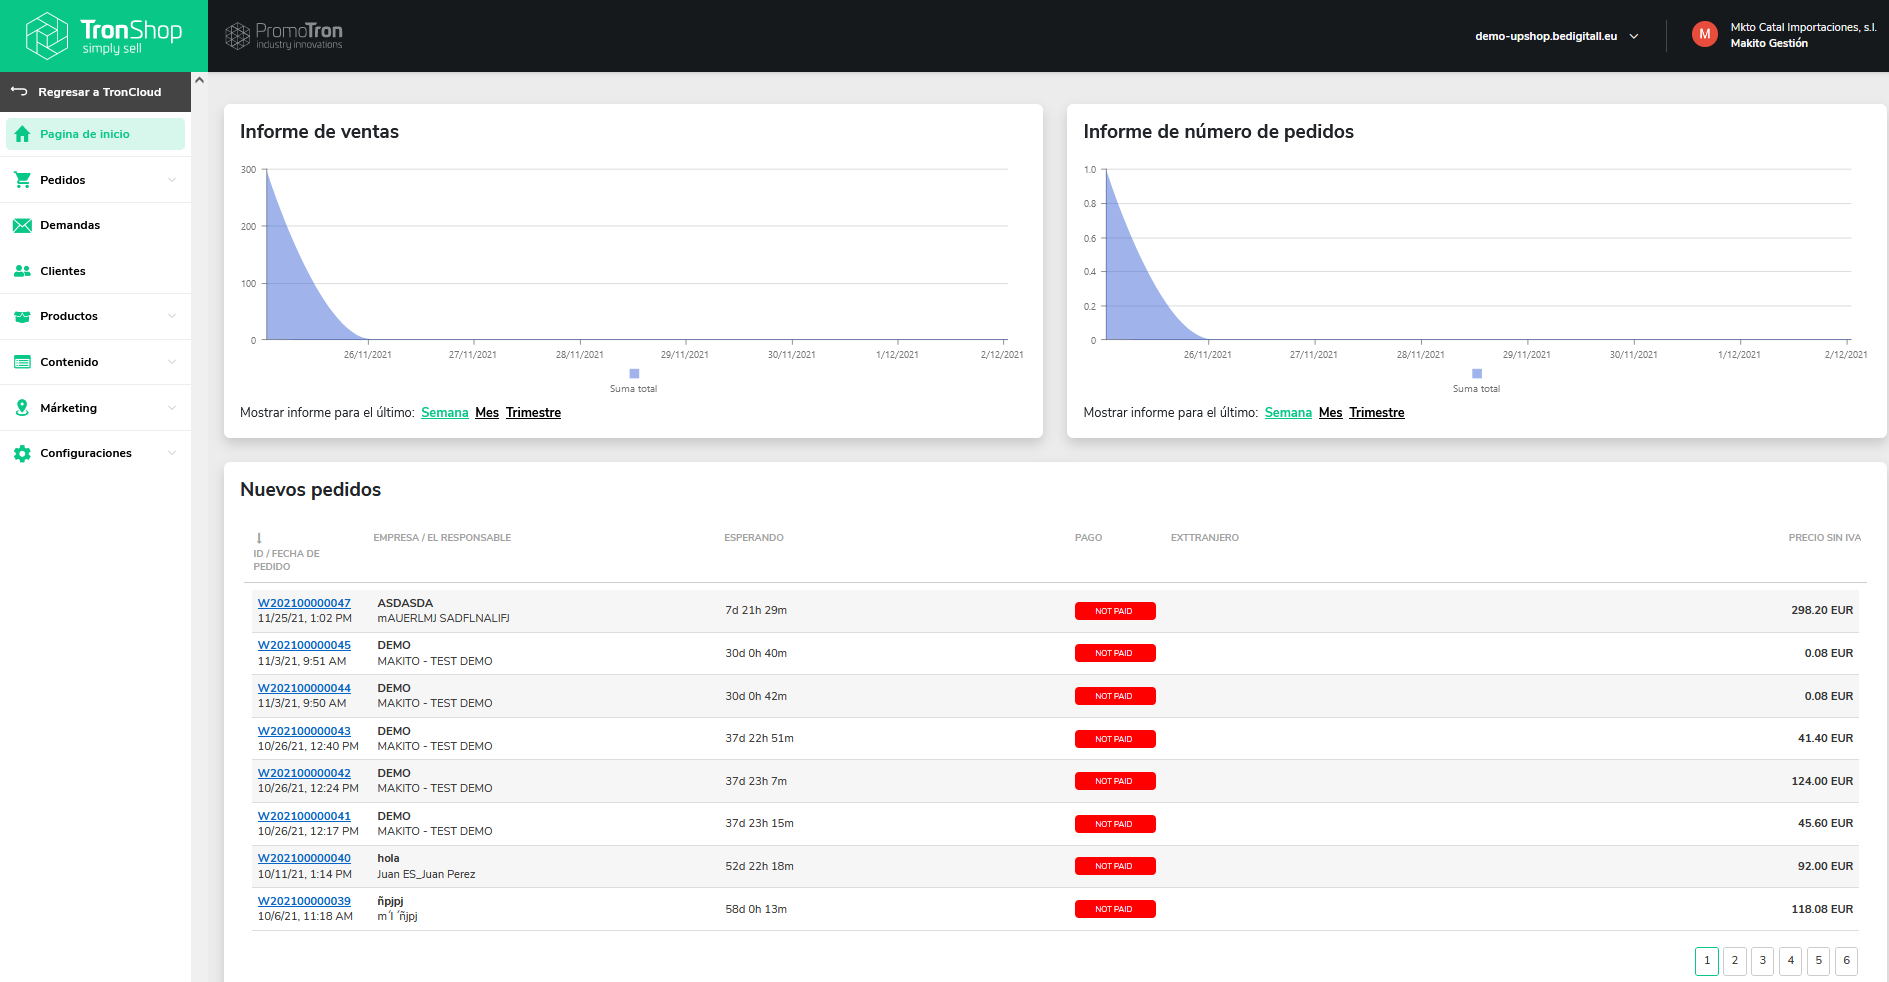Show sales report for Semana
The width and height of the screenshot is (1889, 982).
(445, 412)
